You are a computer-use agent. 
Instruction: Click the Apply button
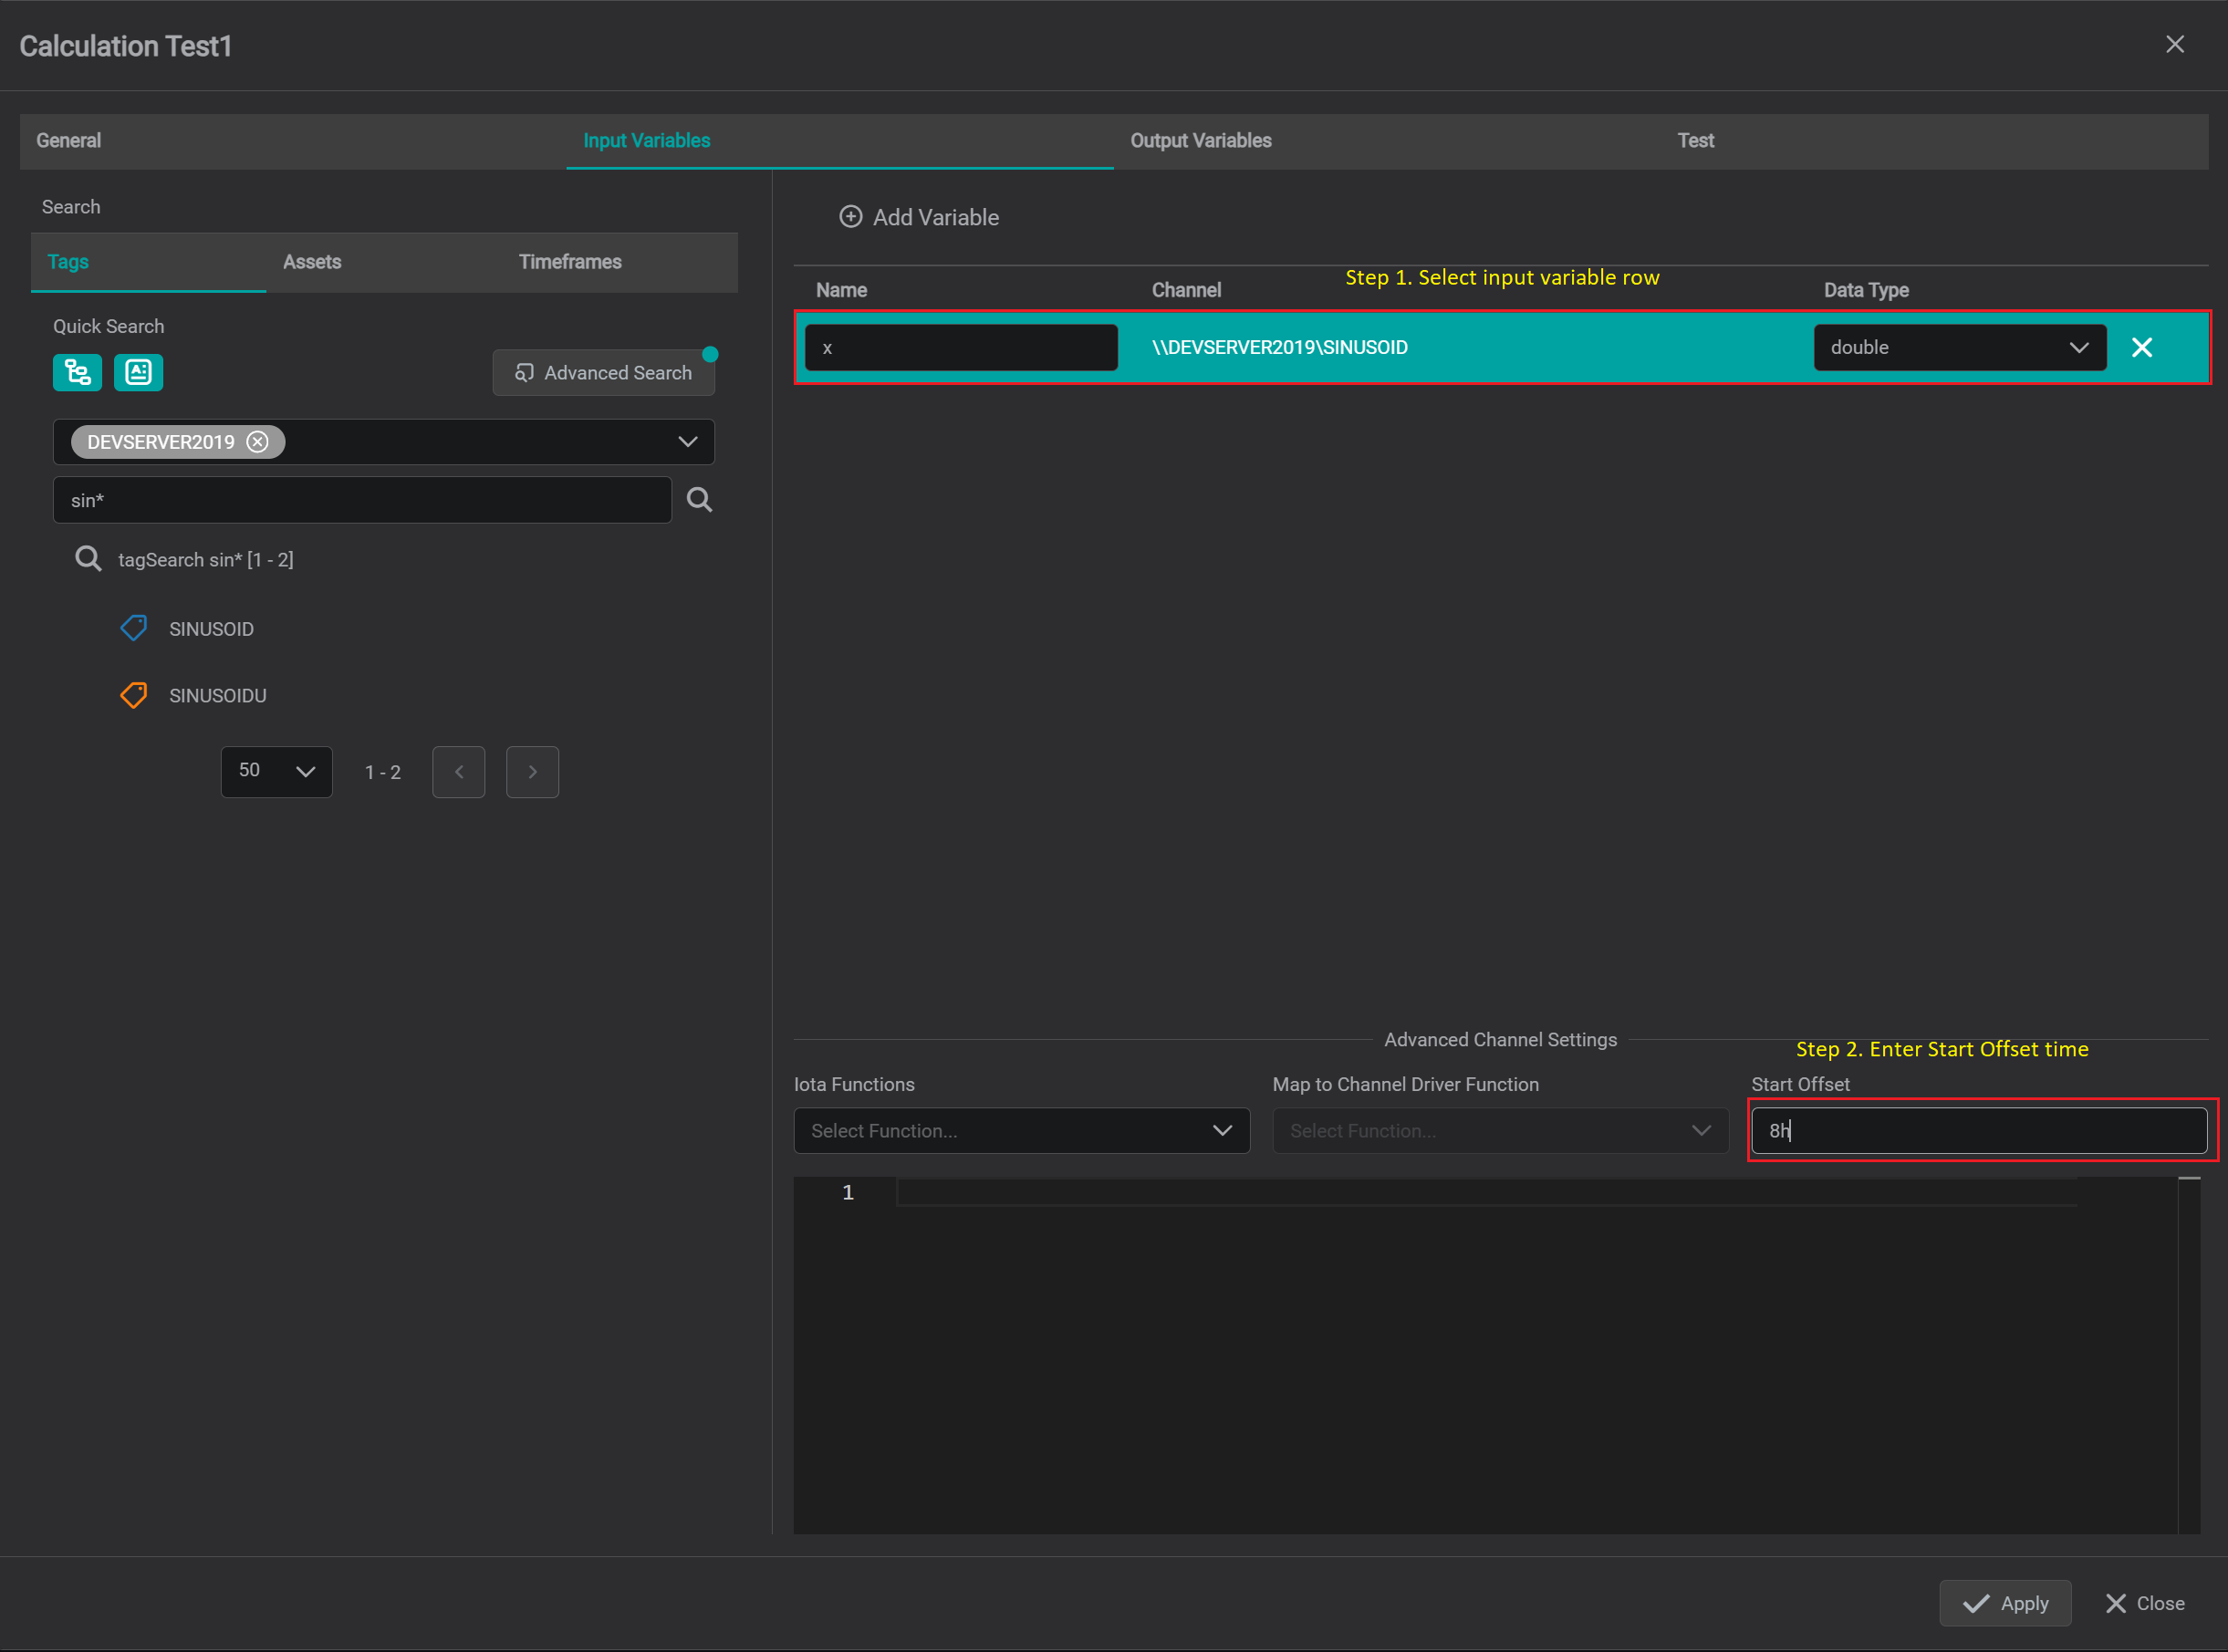pyautogui.click(x=2005, y=1603)
